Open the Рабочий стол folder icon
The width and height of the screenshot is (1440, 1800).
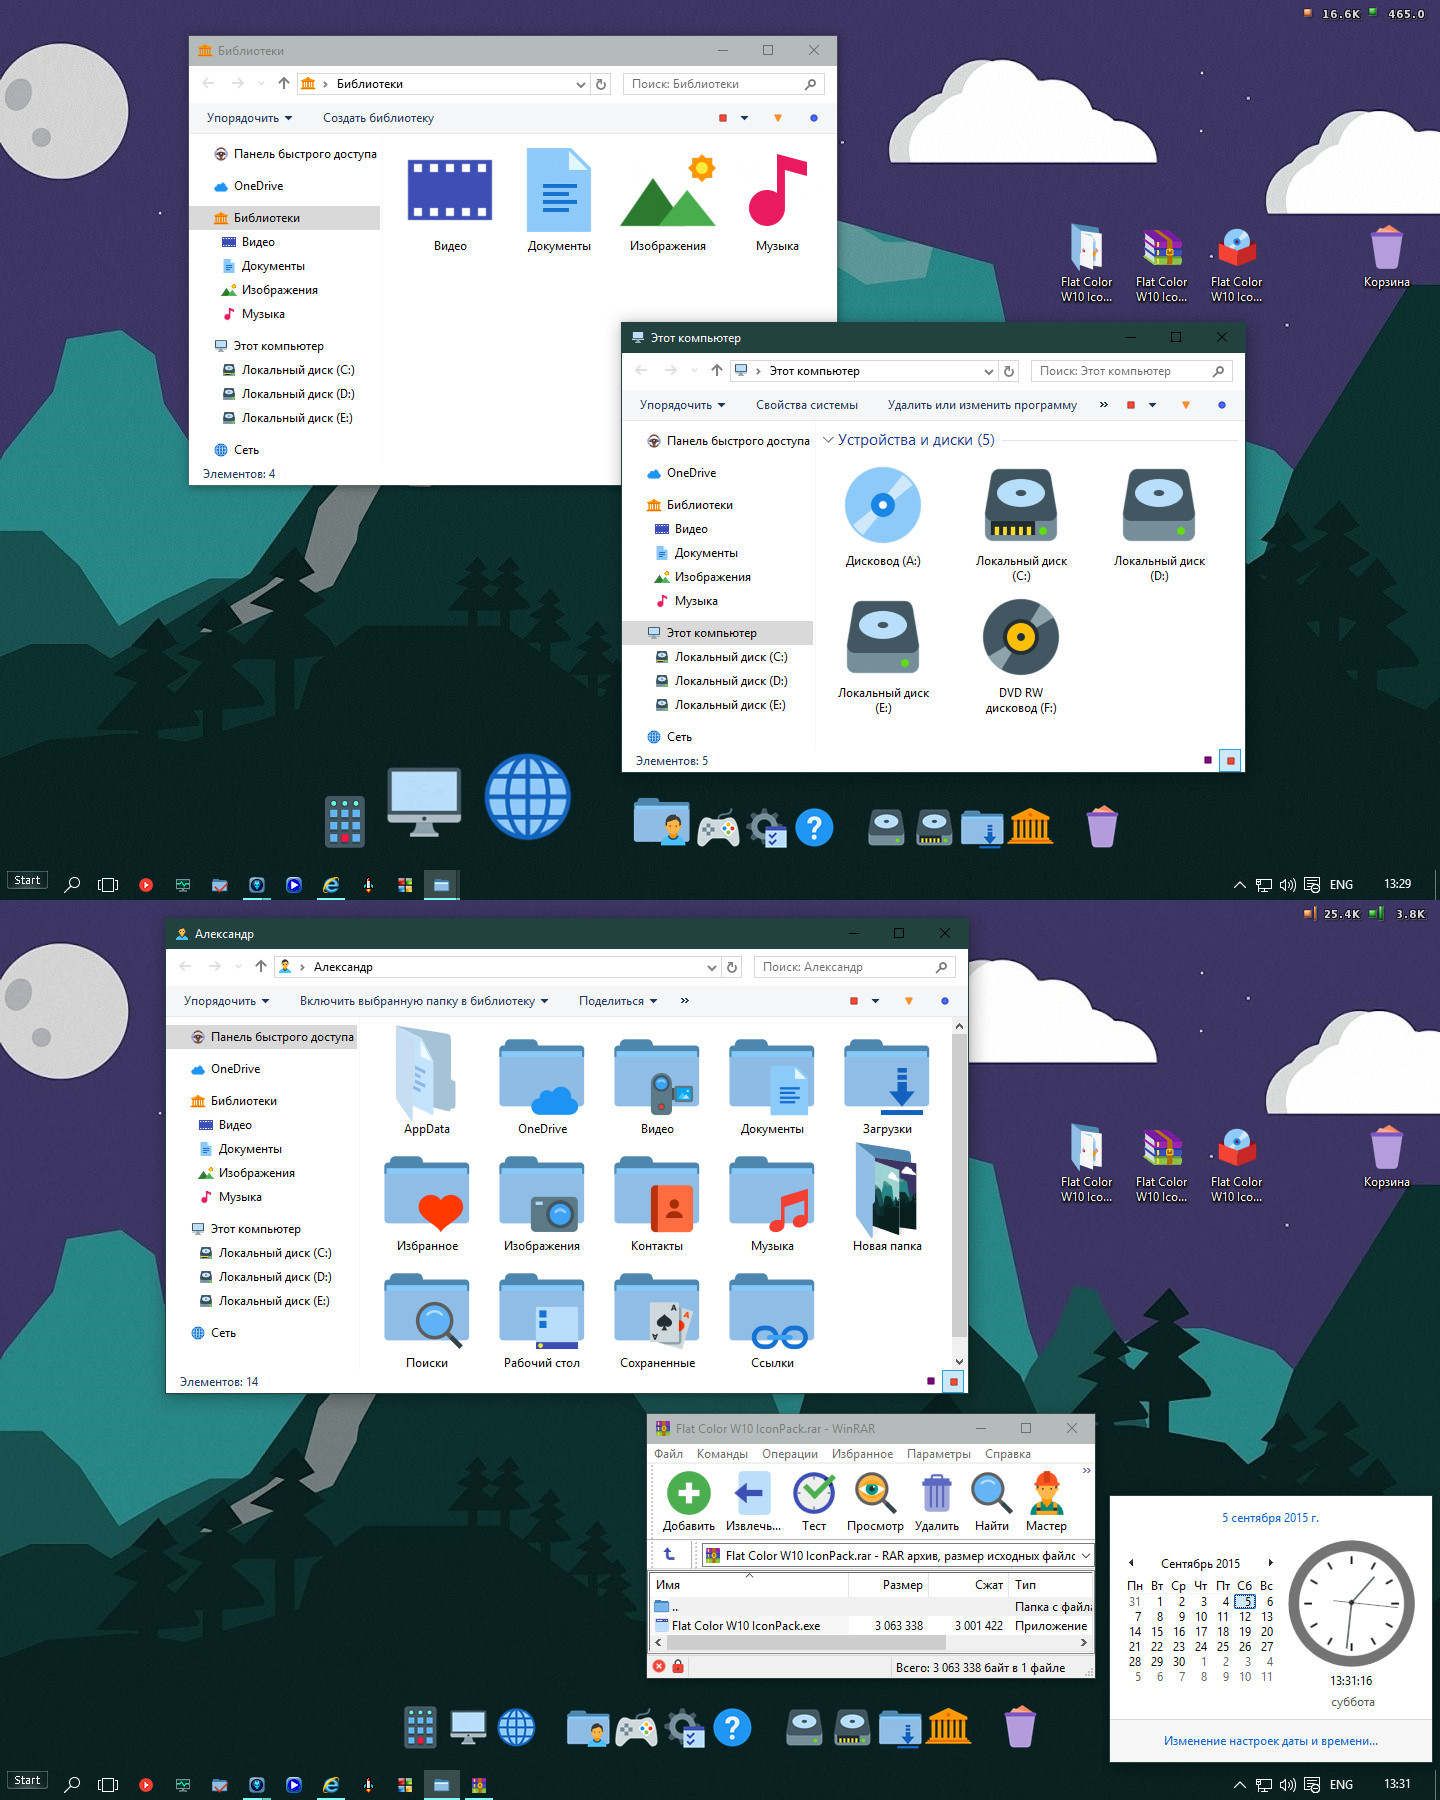click(542, 1311)
